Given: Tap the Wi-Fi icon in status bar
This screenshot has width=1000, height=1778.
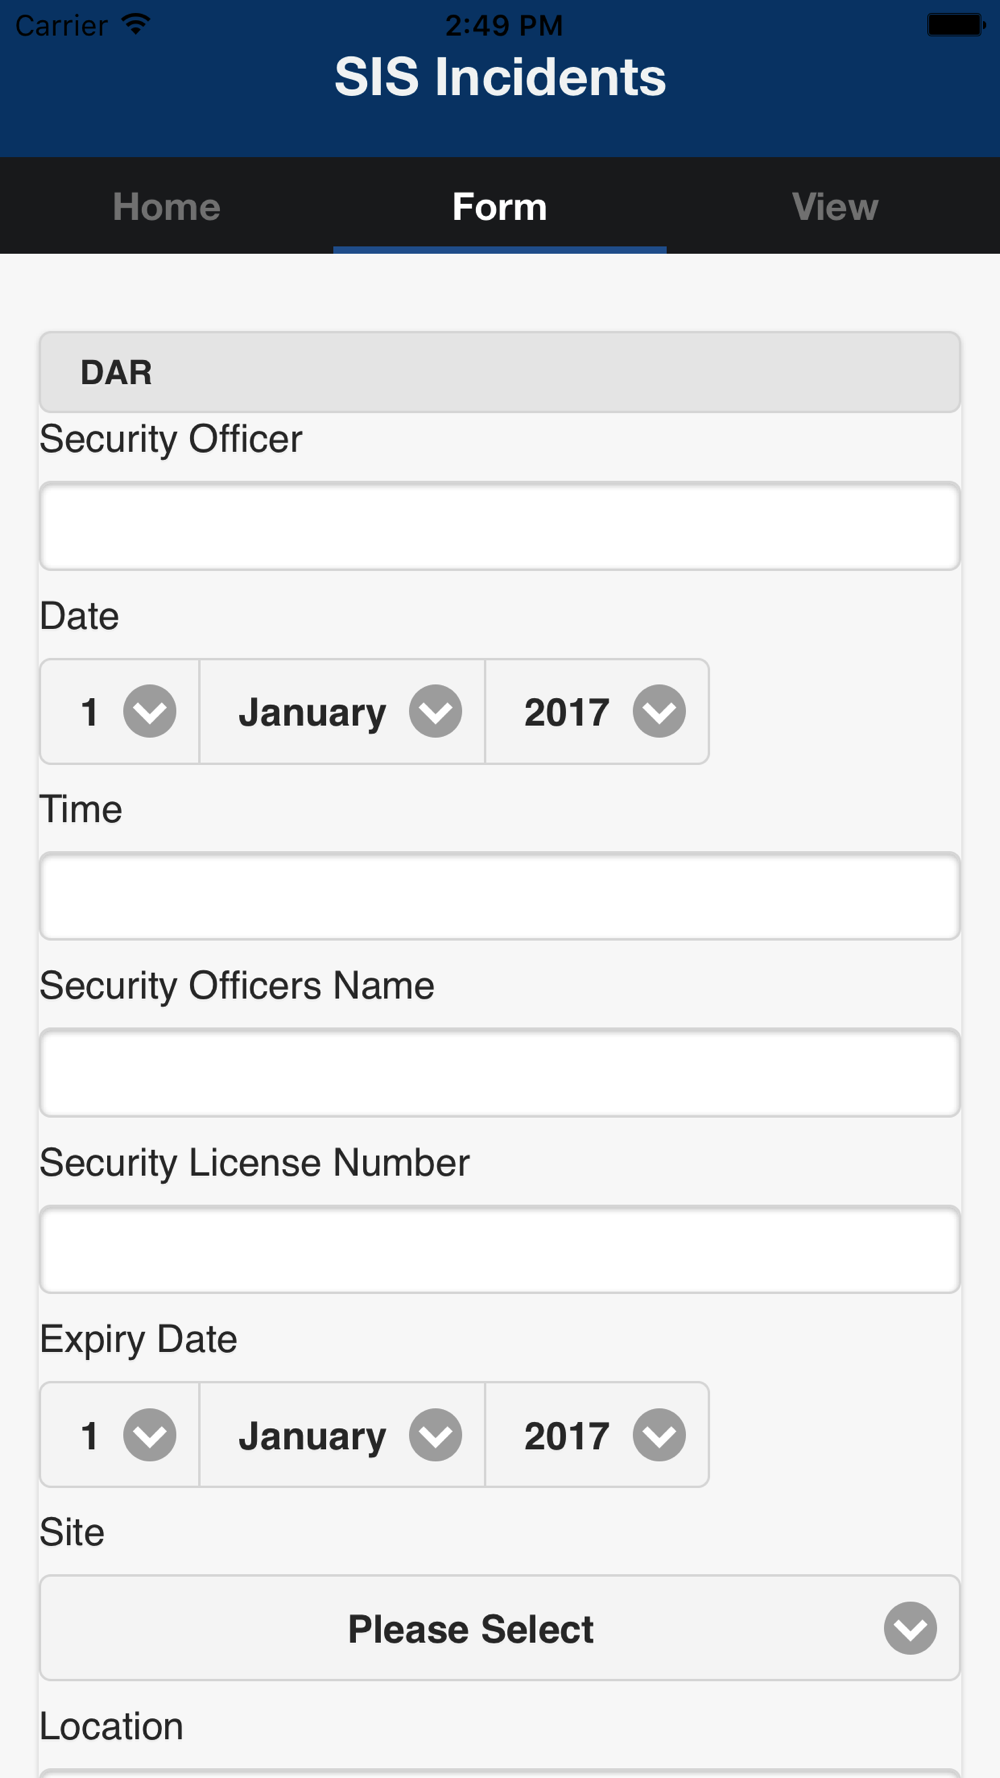Looking at the screenshot, I should click(135, 24).
